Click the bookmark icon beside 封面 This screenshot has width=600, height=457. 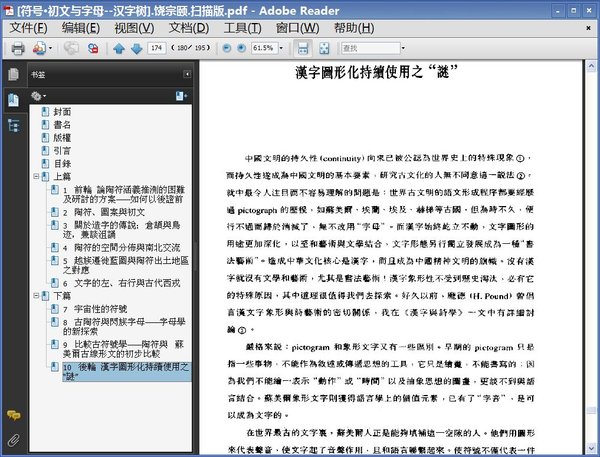[46, 112]
